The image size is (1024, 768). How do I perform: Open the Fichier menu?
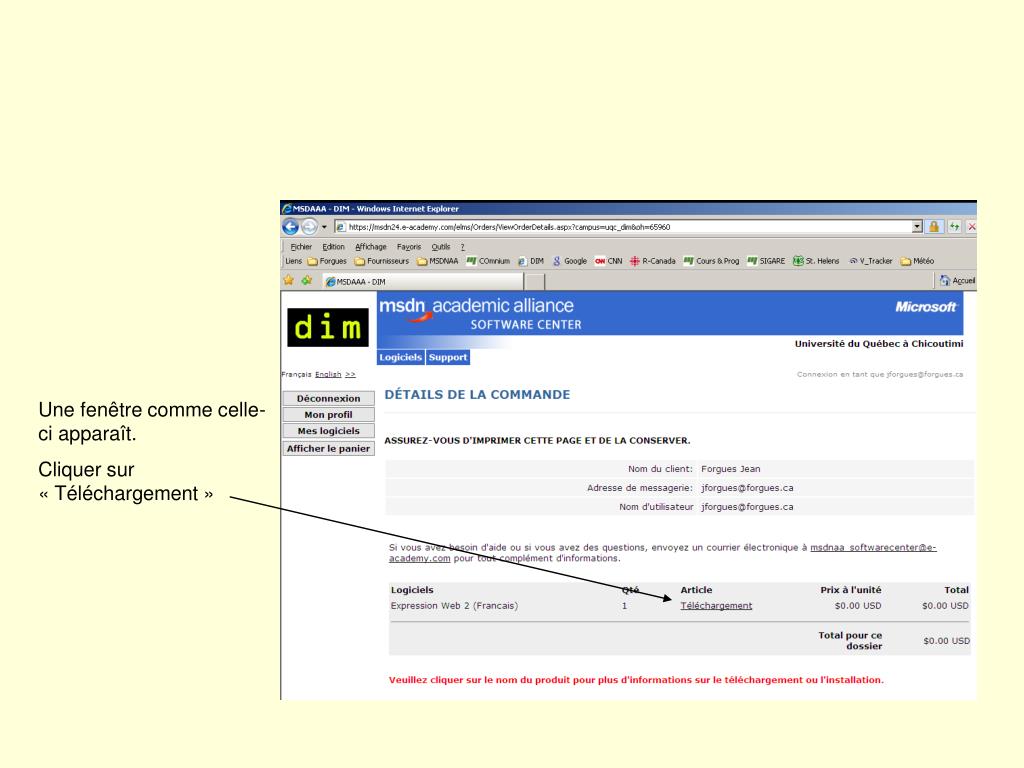click(x=301, y=247)
